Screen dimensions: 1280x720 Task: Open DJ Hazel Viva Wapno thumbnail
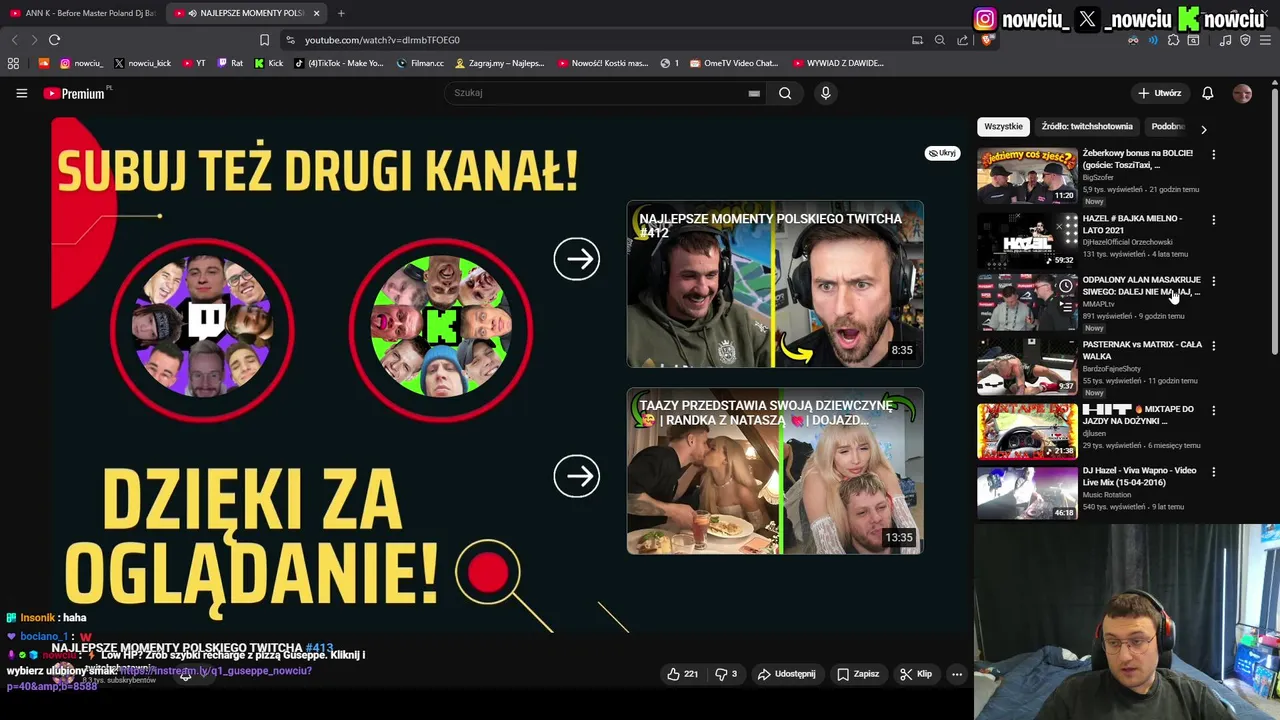[1027, 492]
